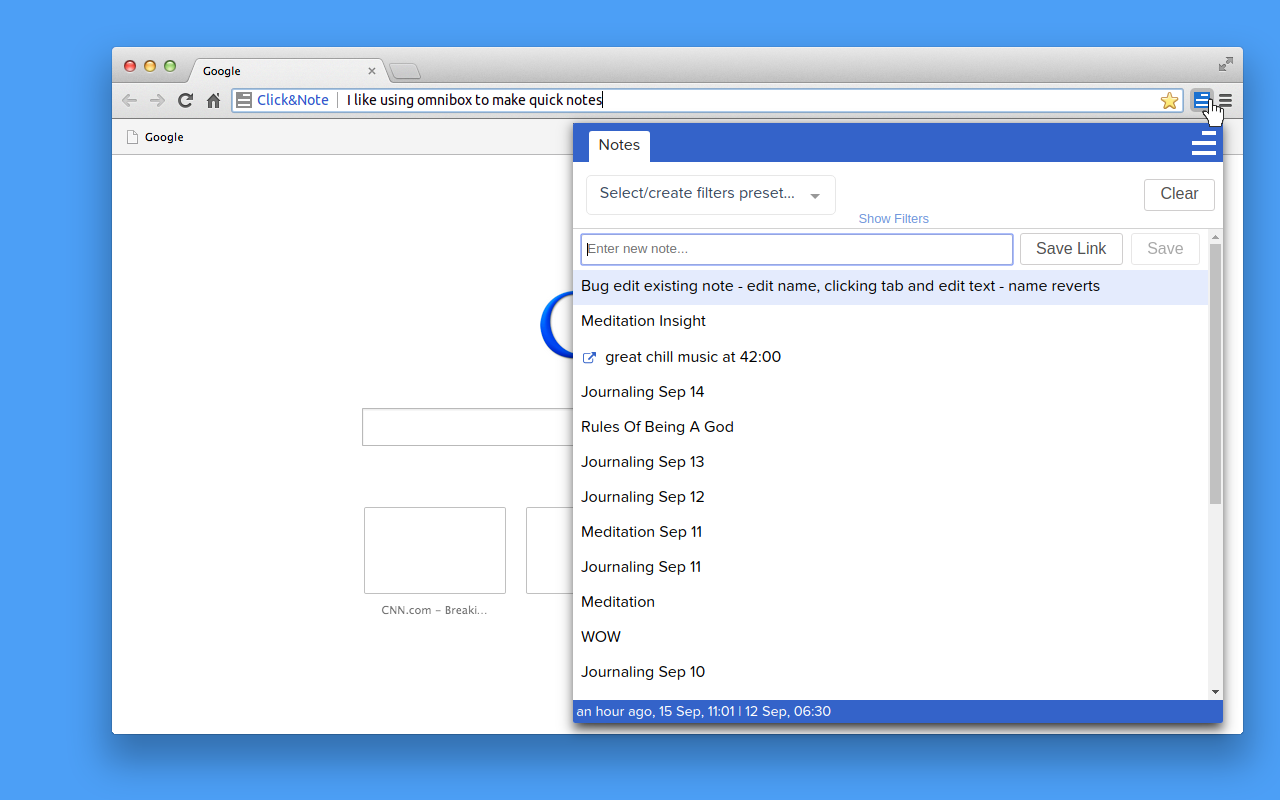
Task: Click the scrollbar down arrow in Notes
Action: coord(1216,692)
